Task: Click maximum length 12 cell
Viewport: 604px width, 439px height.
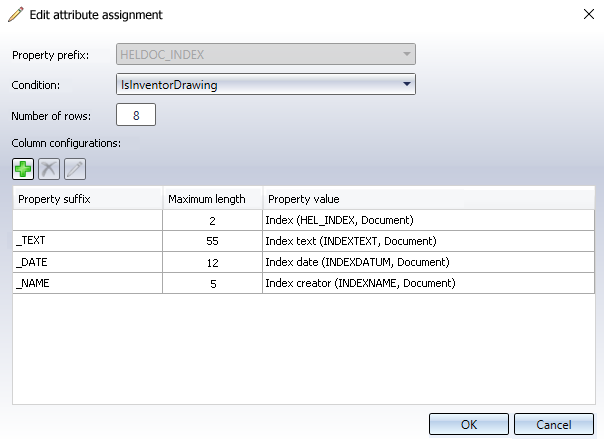Action: (212, 262)
